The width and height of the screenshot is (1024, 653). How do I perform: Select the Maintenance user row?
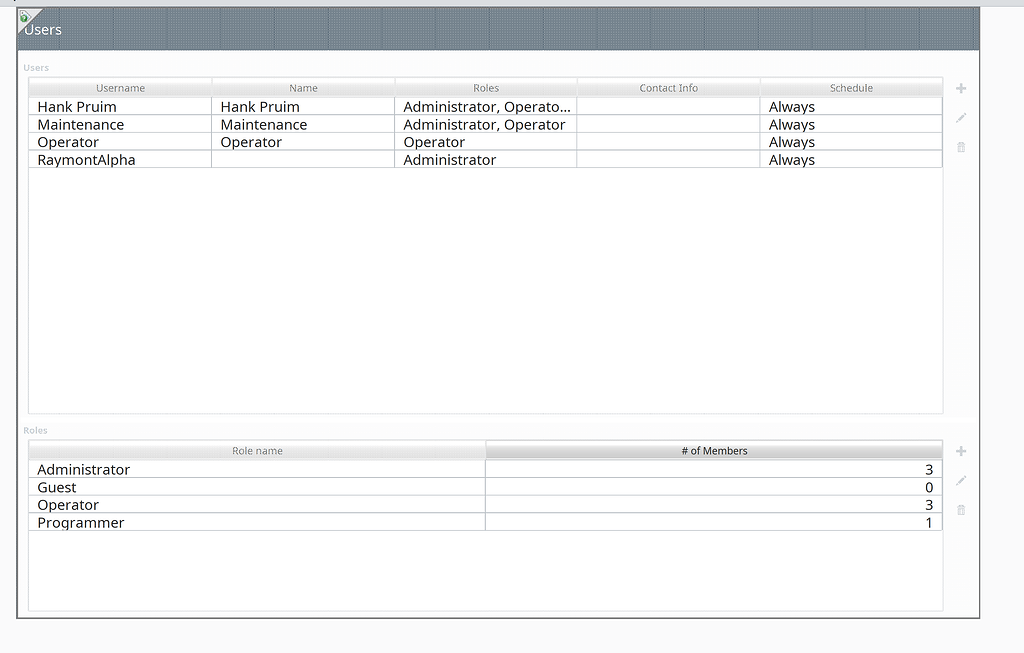120,124
